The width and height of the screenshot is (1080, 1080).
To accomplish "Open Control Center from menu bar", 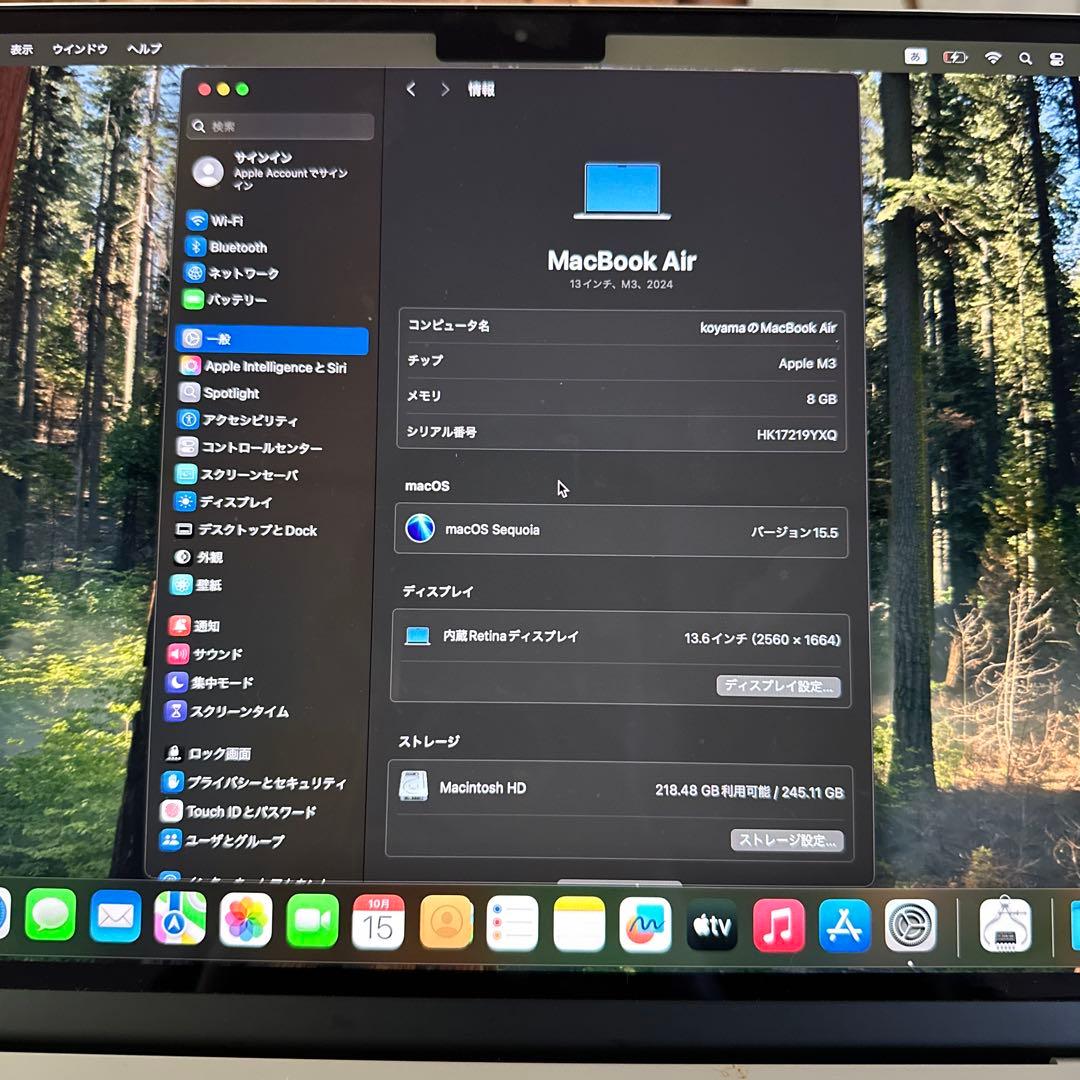I will (x=1057, y=59).
